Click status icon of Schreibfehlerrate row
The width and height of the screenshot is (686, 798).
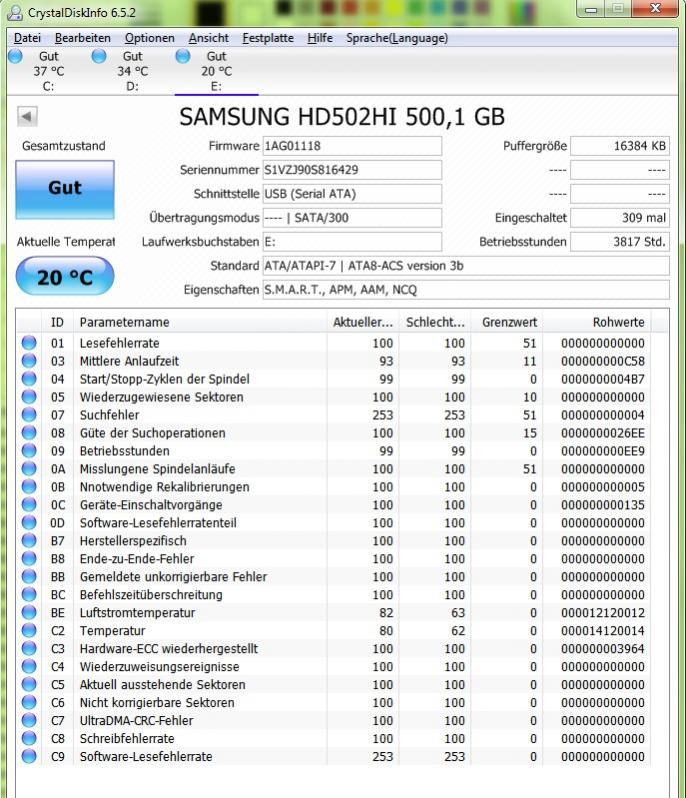pos(29,738)
